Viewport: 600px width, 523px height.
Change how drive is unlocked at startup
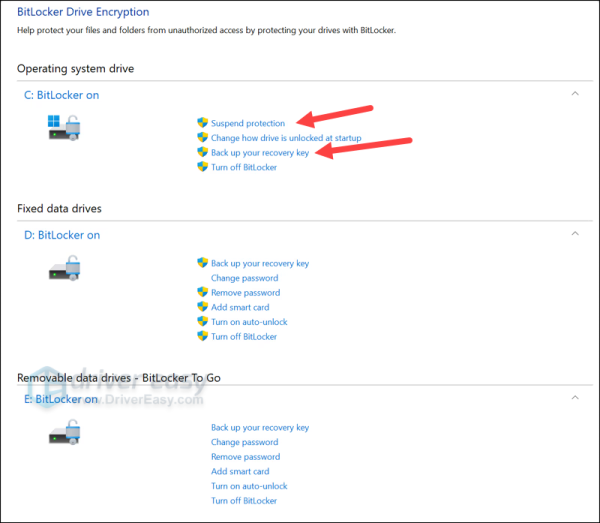286,138
